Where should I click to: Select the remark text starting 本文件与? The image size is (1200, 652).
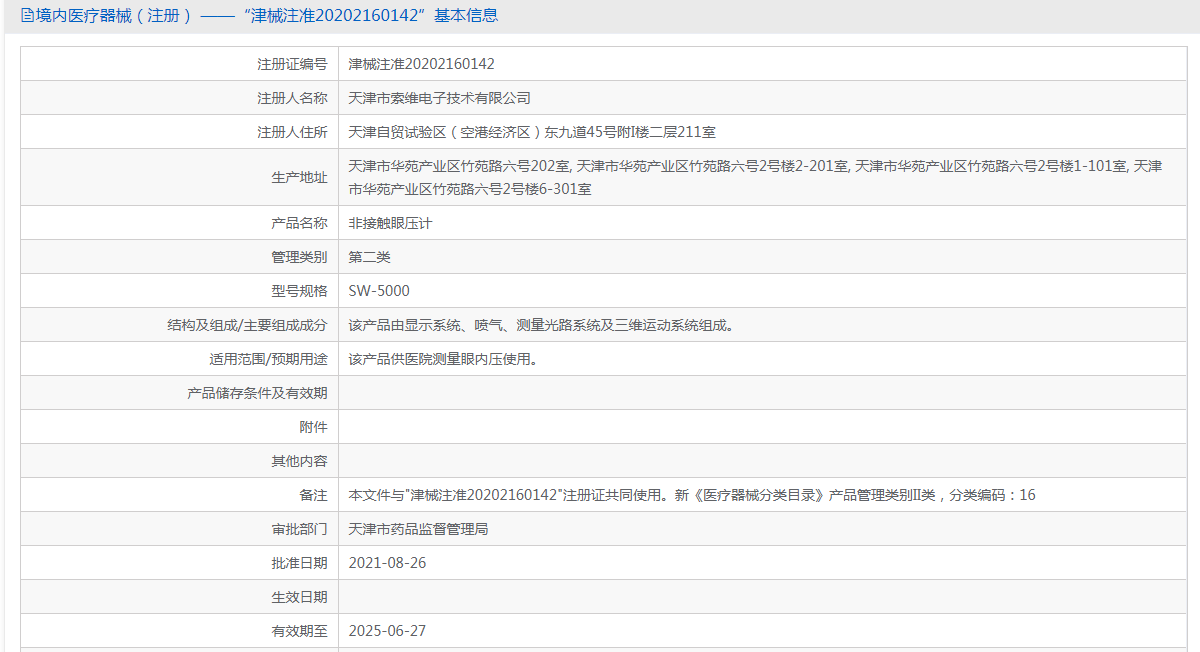tap(692, 495)
